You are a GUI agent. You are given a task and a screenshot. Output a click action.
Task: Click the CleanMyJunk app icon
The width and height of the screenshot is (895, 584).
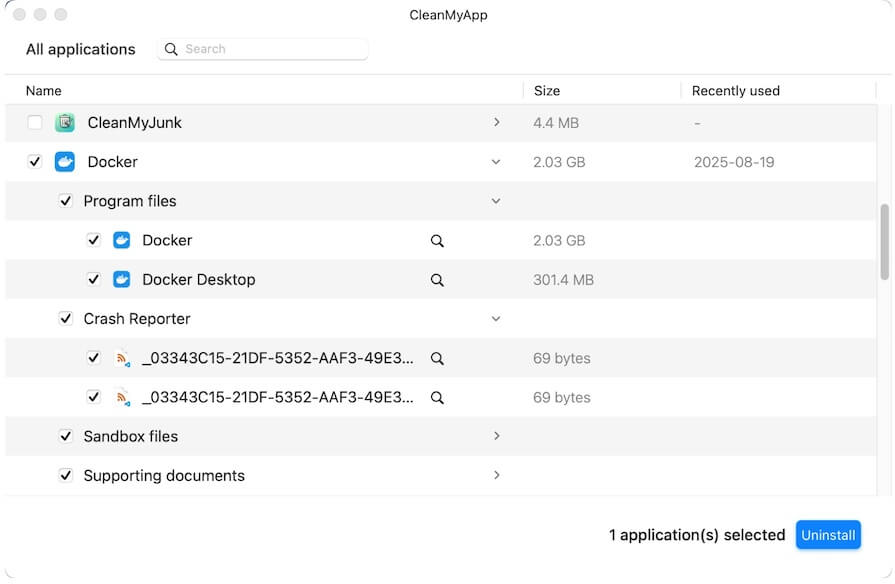[65, 123]
